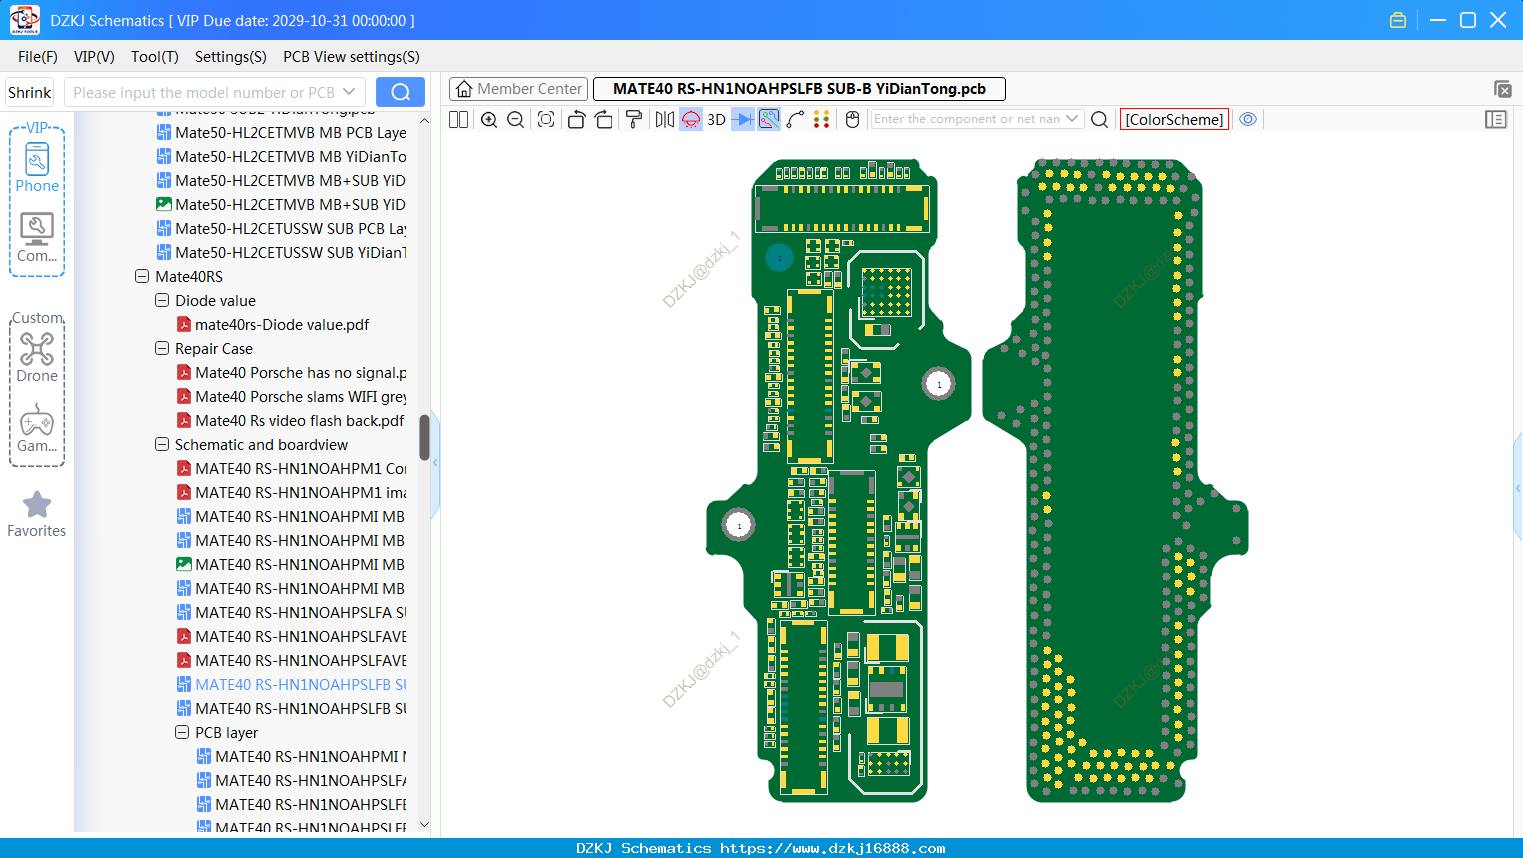Image resolution: width=1523 pixels, height=858 pixels.
Task: Select highlighted MATE40 RS-HN1NOAHPSLFB blue entry
Action: (x=292, y=684)
